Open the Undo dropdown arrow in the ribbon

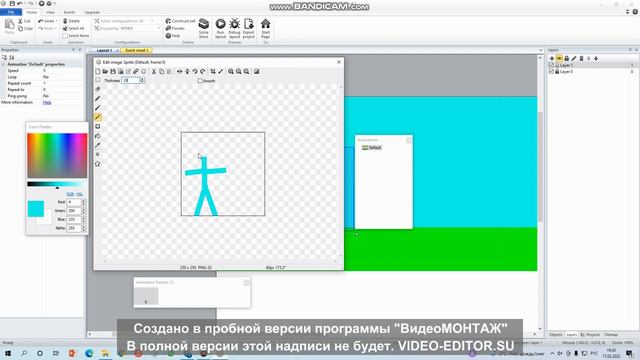click(x=56, y=21)
